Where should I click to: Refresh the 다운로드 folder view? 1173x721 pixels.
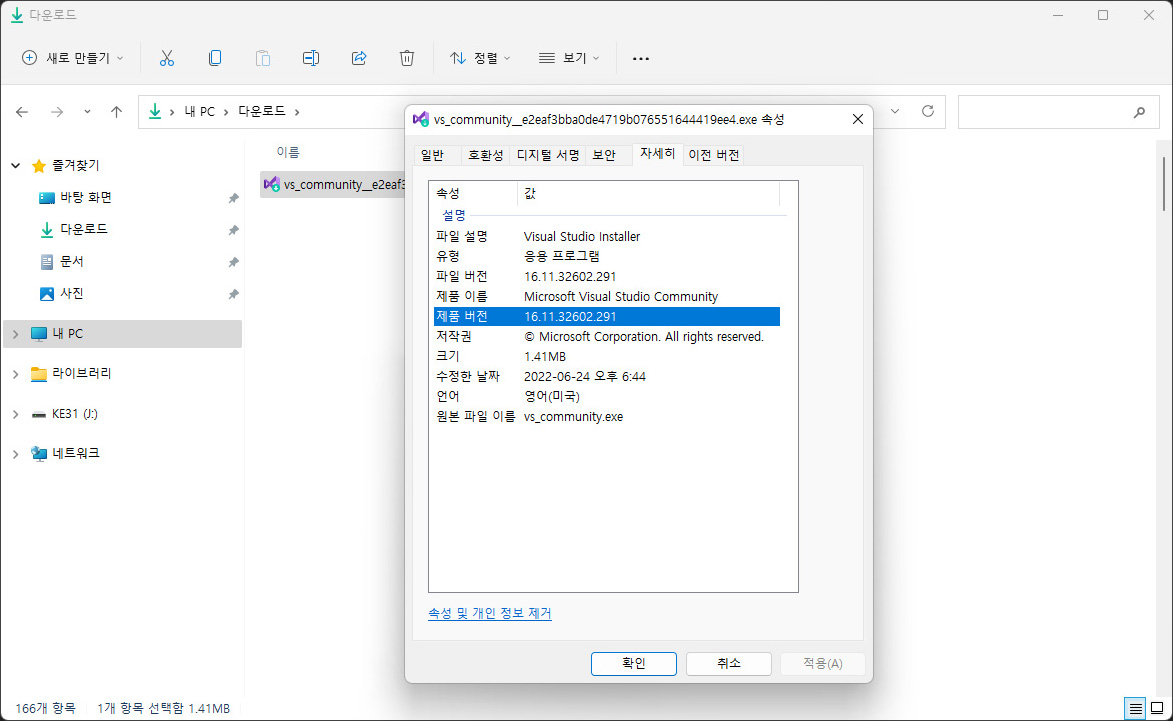928,111
